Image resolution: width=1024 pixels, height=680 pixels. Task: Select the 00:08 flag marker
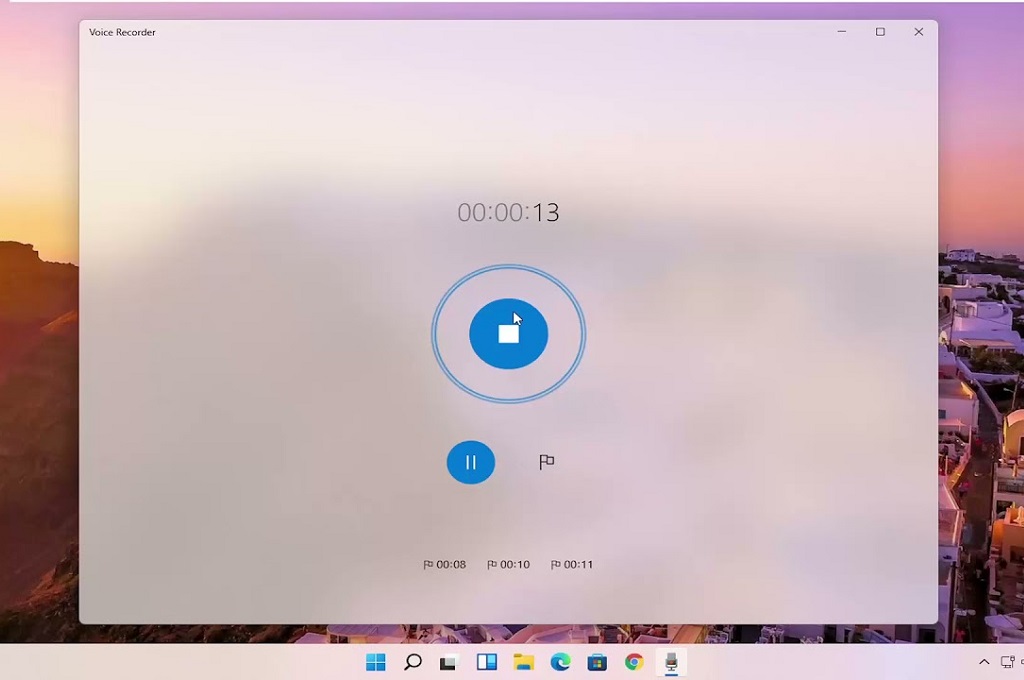443,563
